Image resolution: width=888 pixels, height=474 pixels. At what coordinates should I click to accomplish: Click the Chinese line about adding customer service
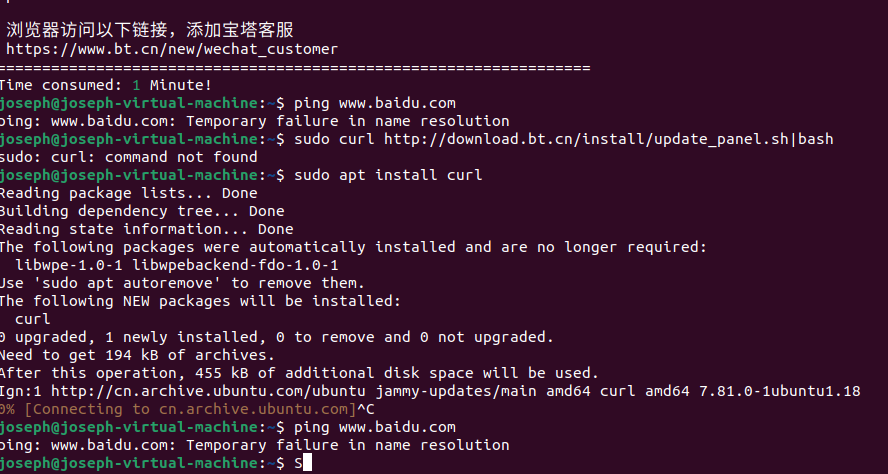click(x=150, y=30)
